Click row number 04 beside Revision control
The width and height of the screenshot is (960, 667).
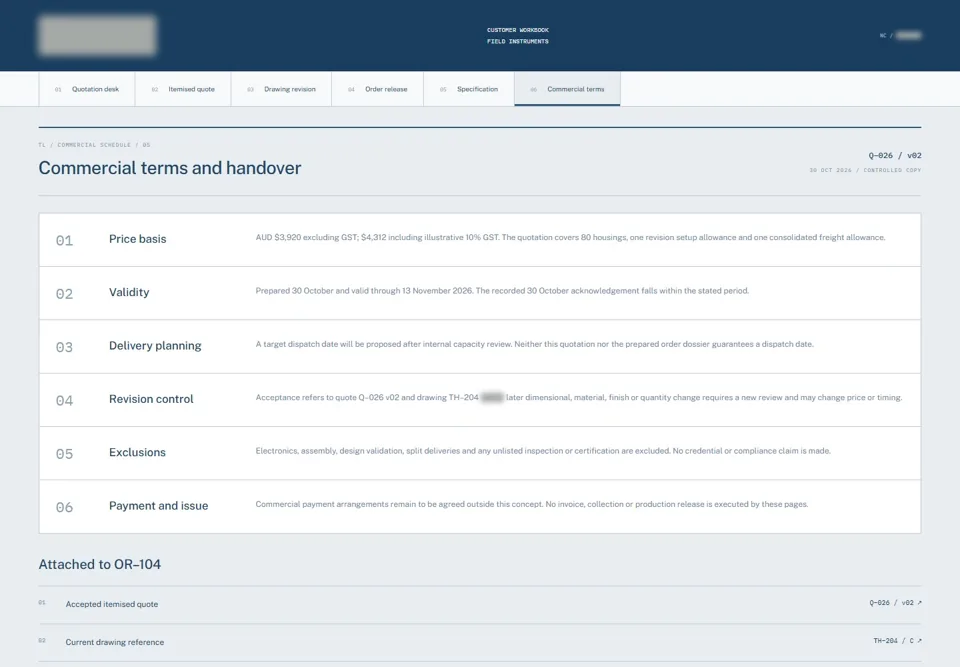click(x=64, y=401)
